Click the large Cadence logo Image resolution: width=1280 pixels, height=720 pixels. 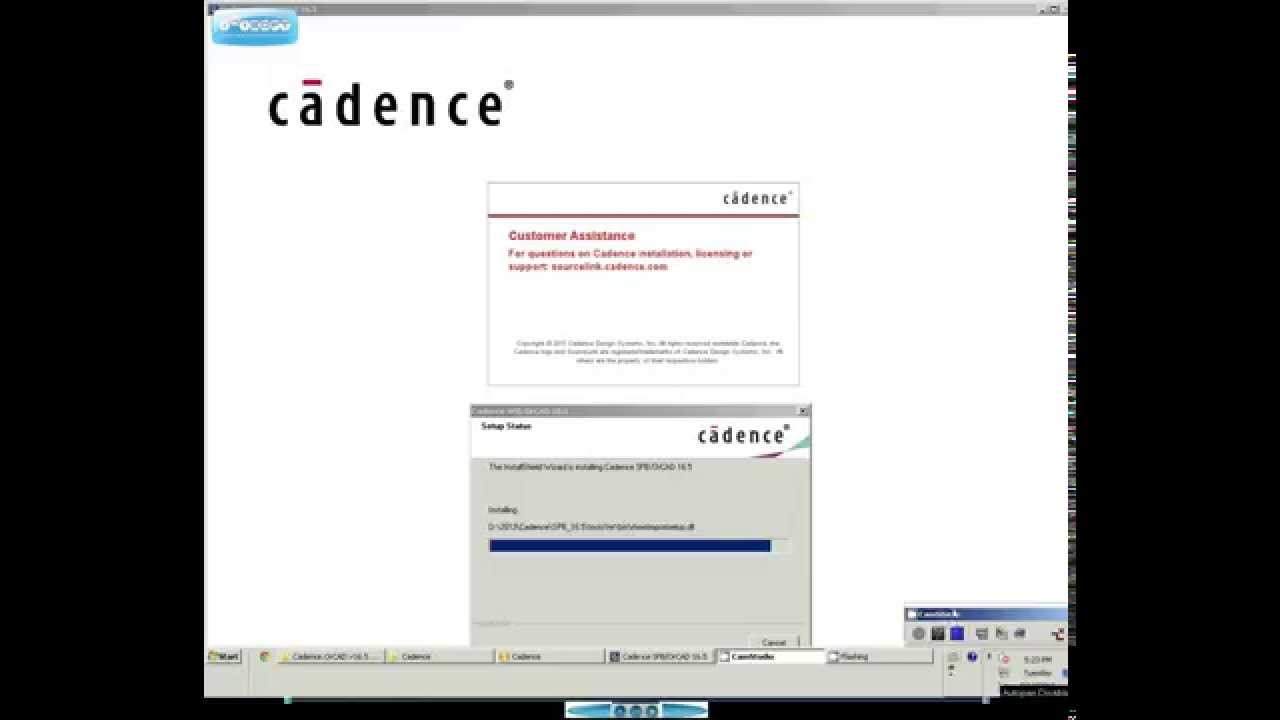click(391, 103)
